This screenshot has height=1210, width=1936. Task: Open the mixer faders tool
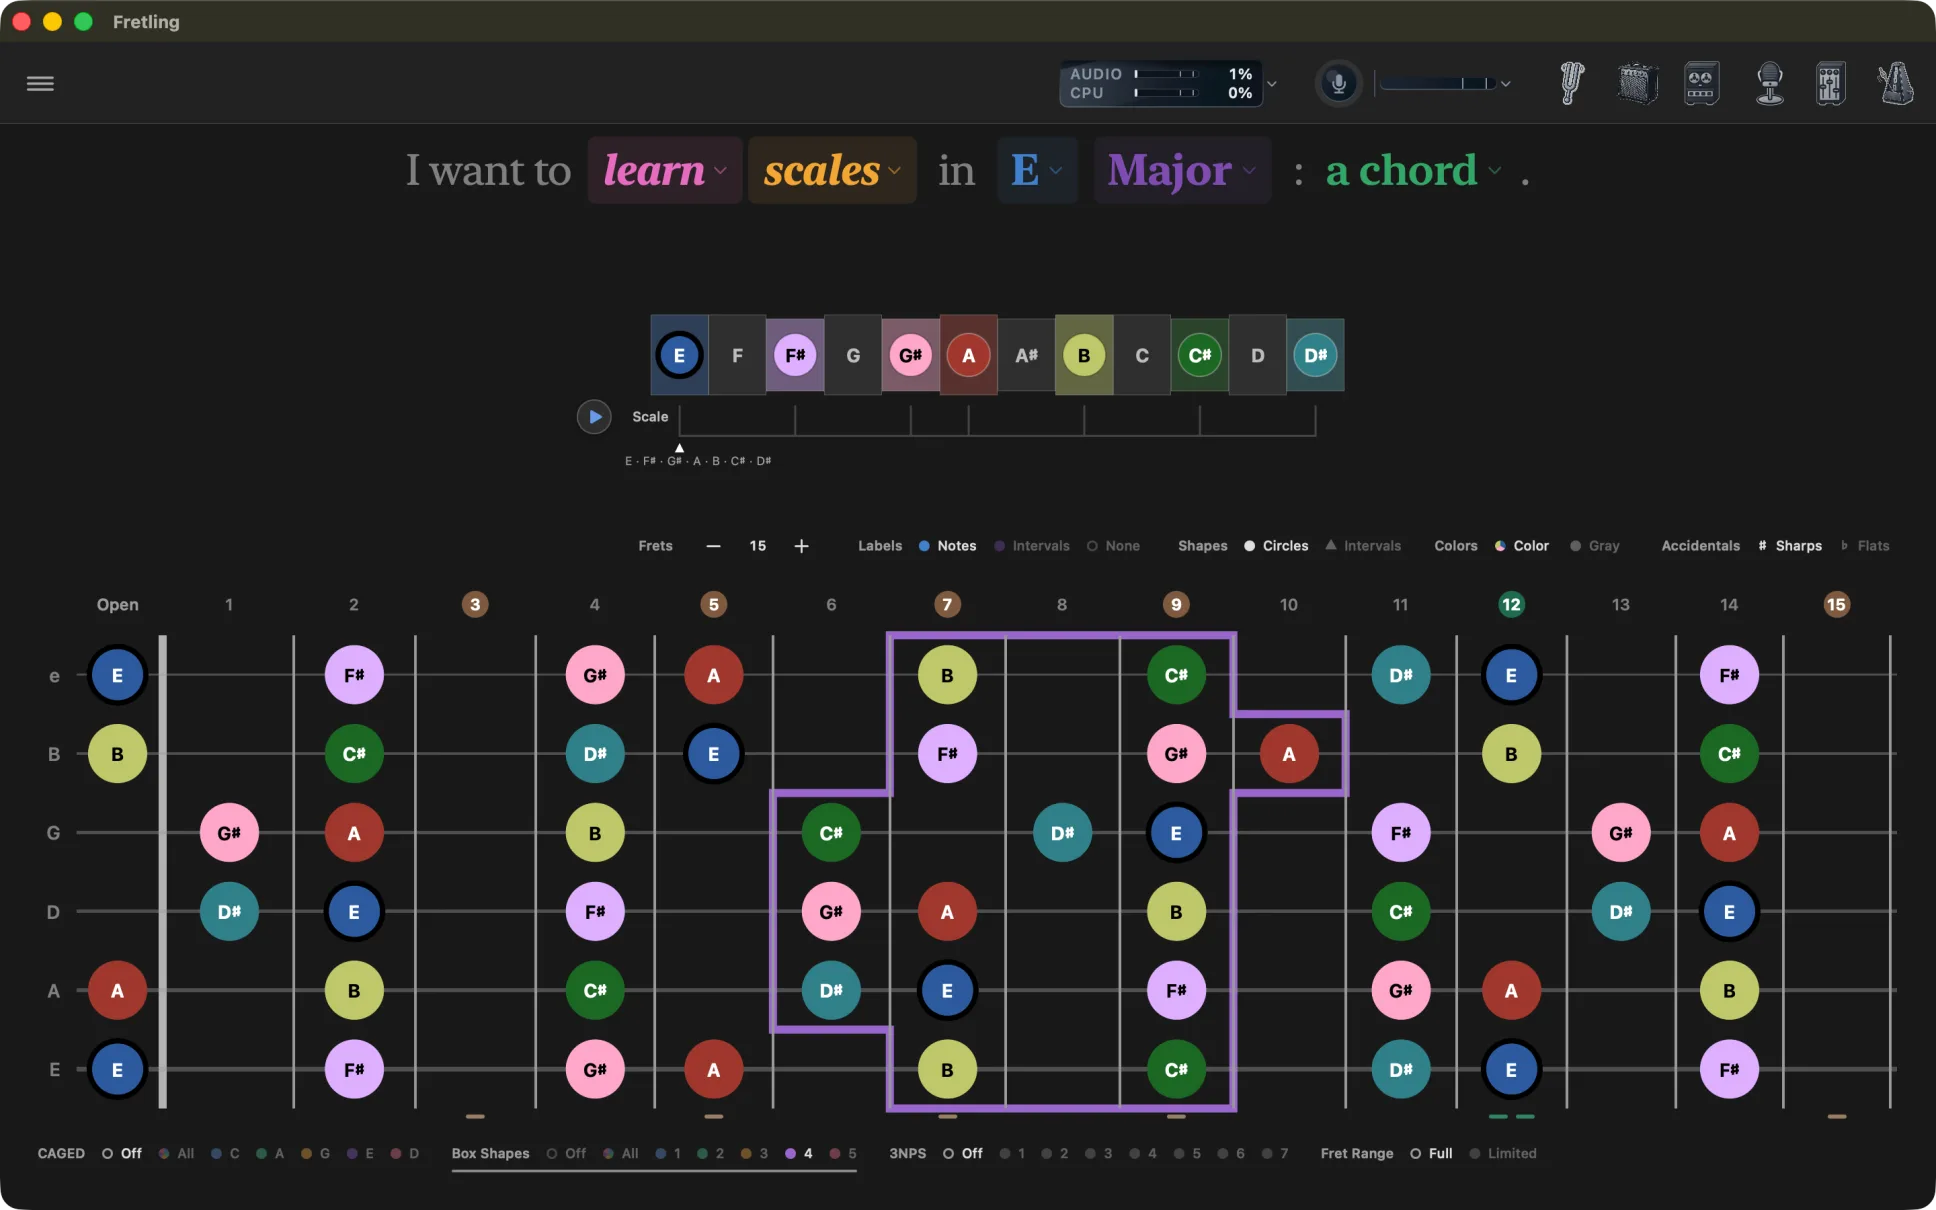tap(1830, 83)
